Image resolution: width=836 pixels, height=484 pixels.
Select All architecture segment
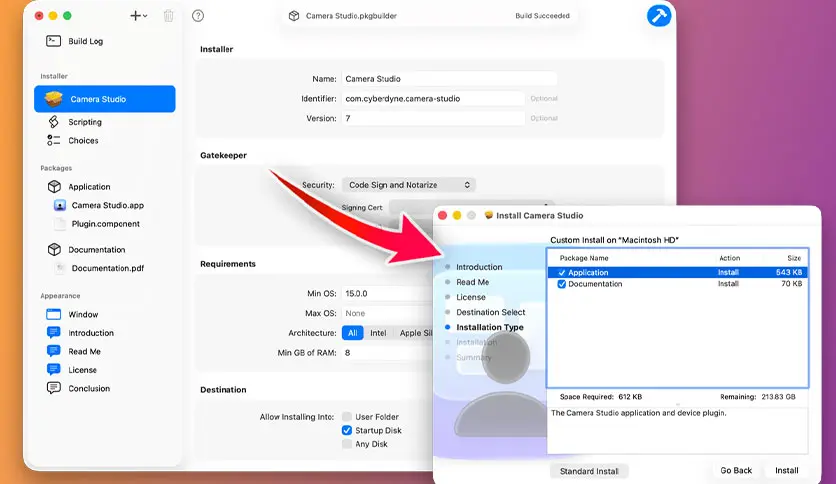click(x=352, y=333)
